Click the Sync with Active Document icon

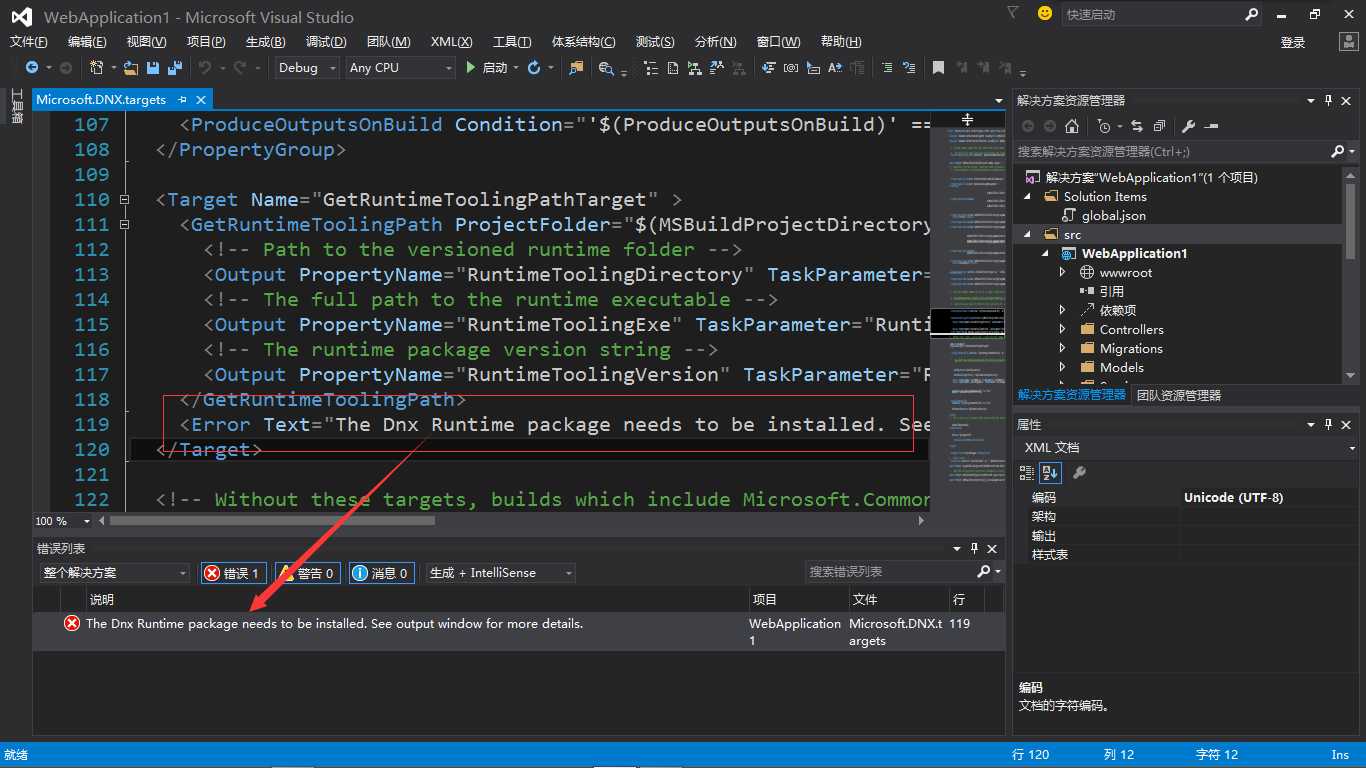(x=1136, y=126)
